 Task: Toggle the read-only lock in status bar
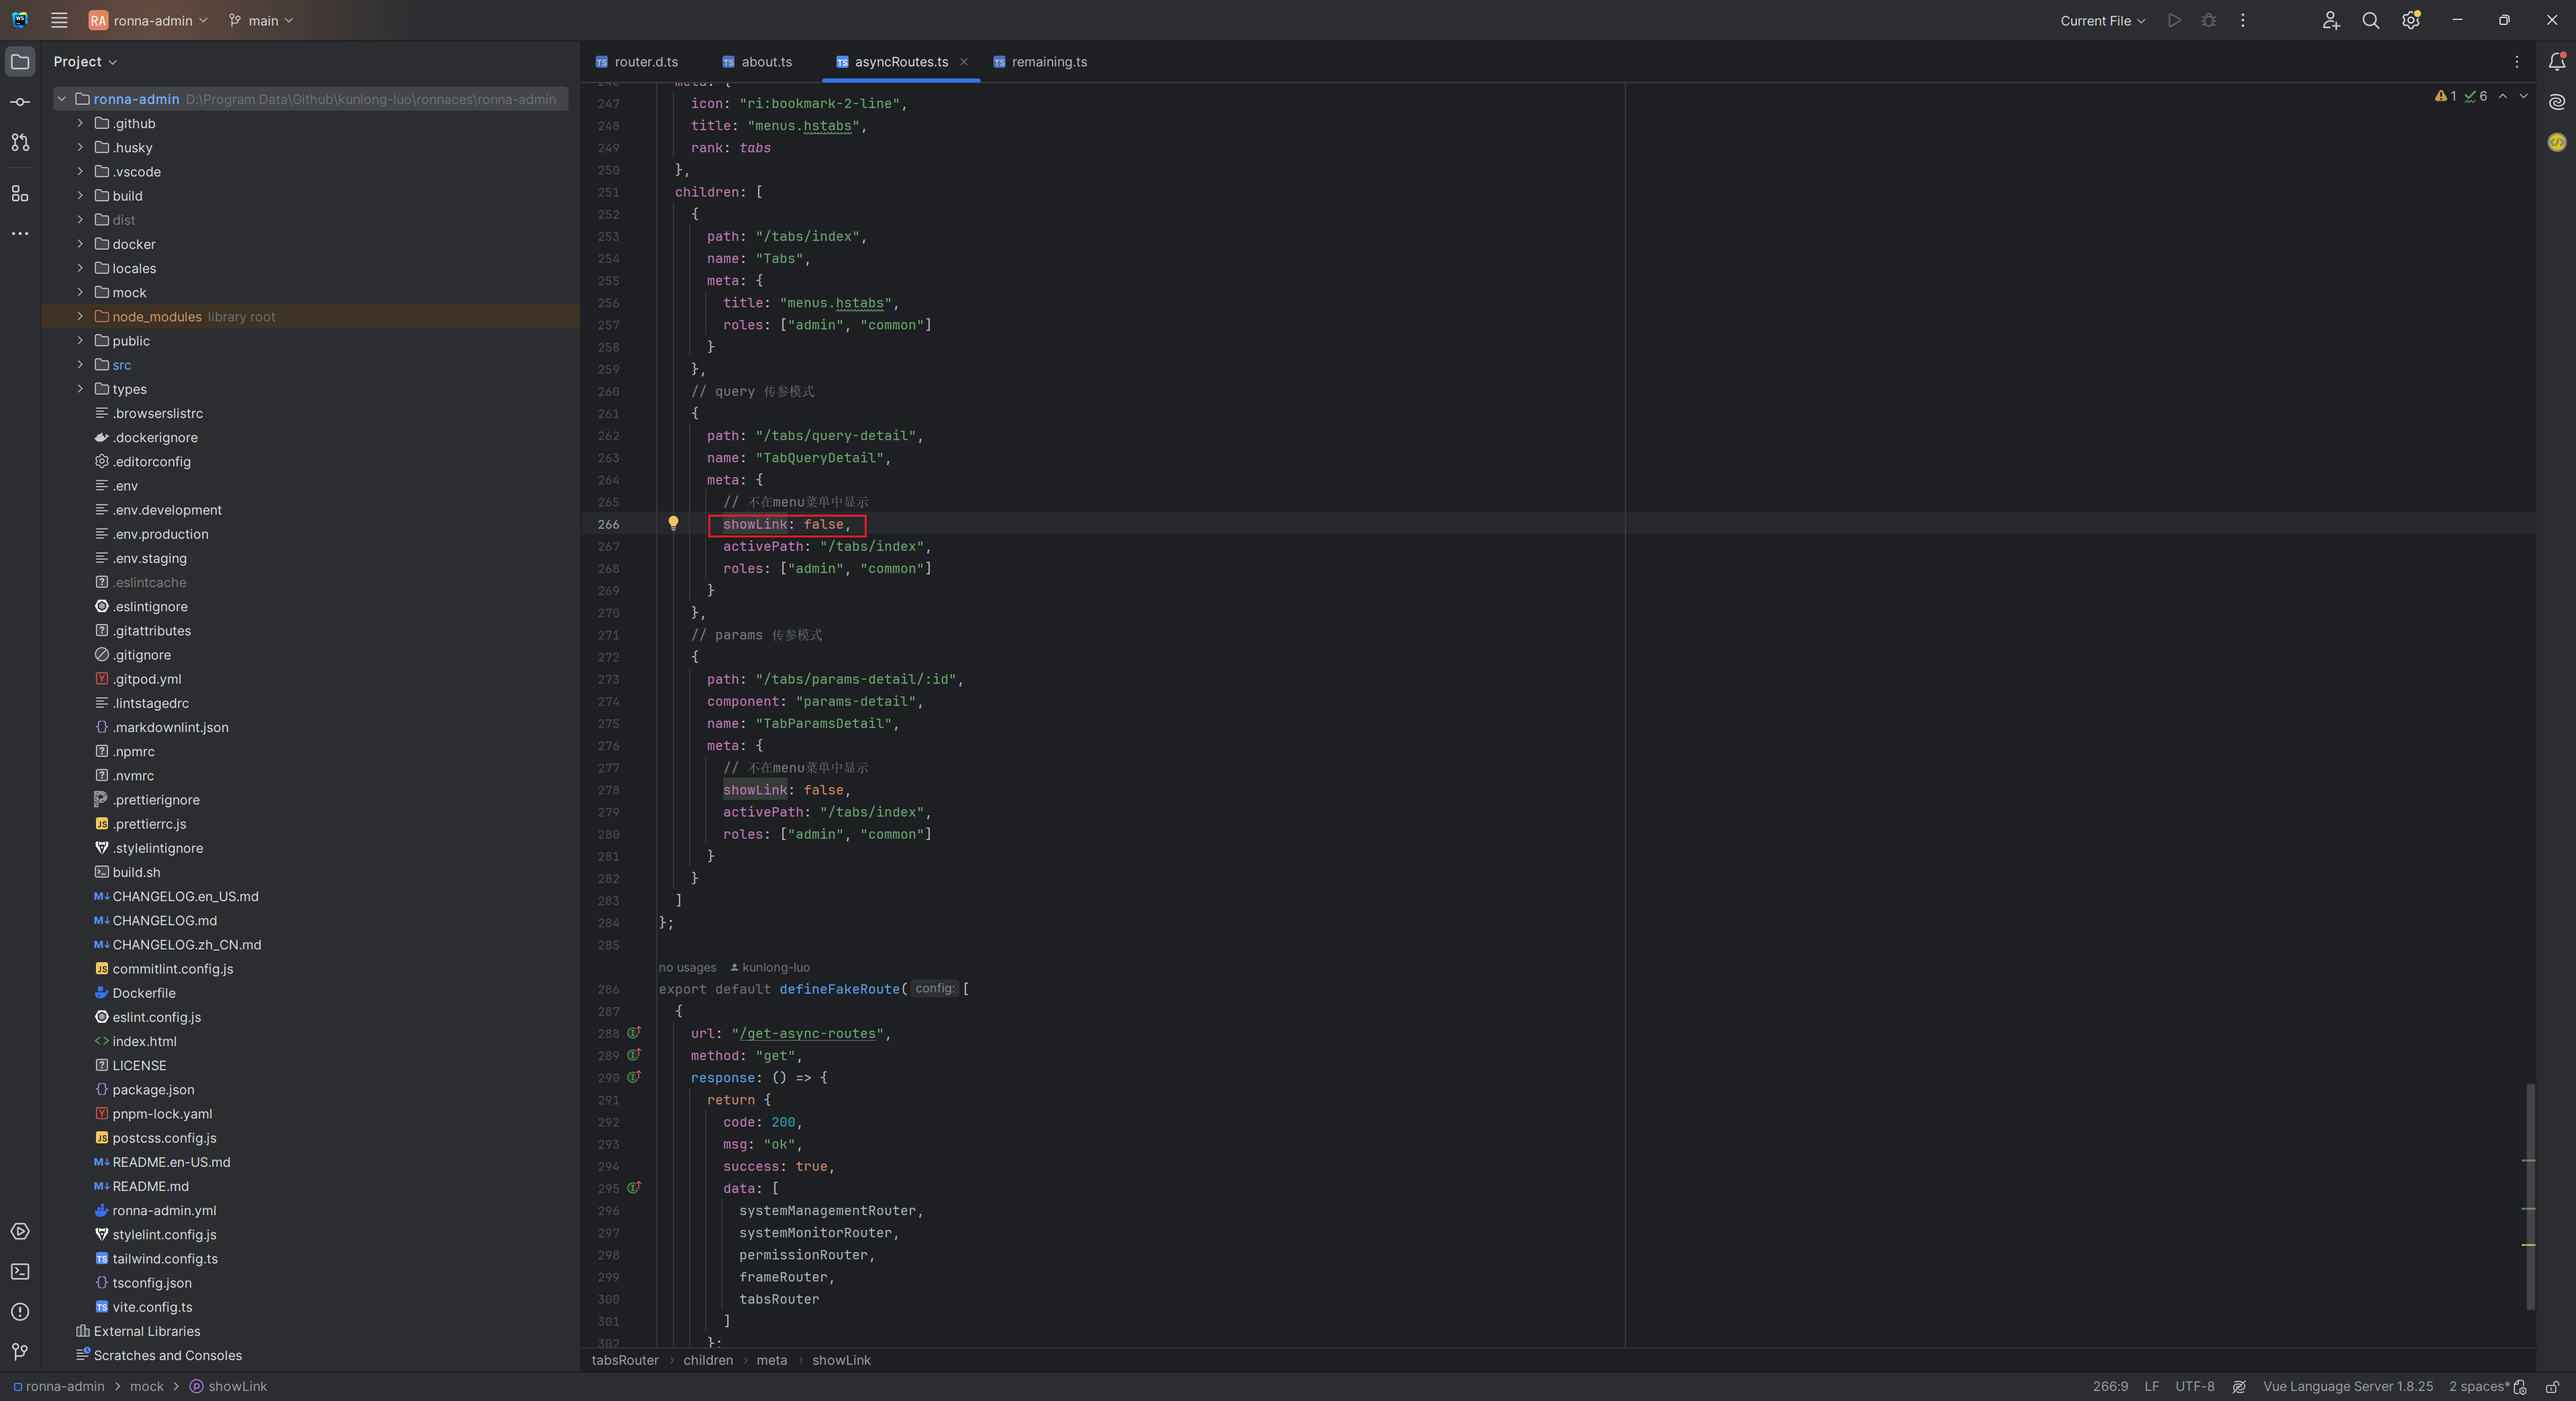(2552, 1387)
